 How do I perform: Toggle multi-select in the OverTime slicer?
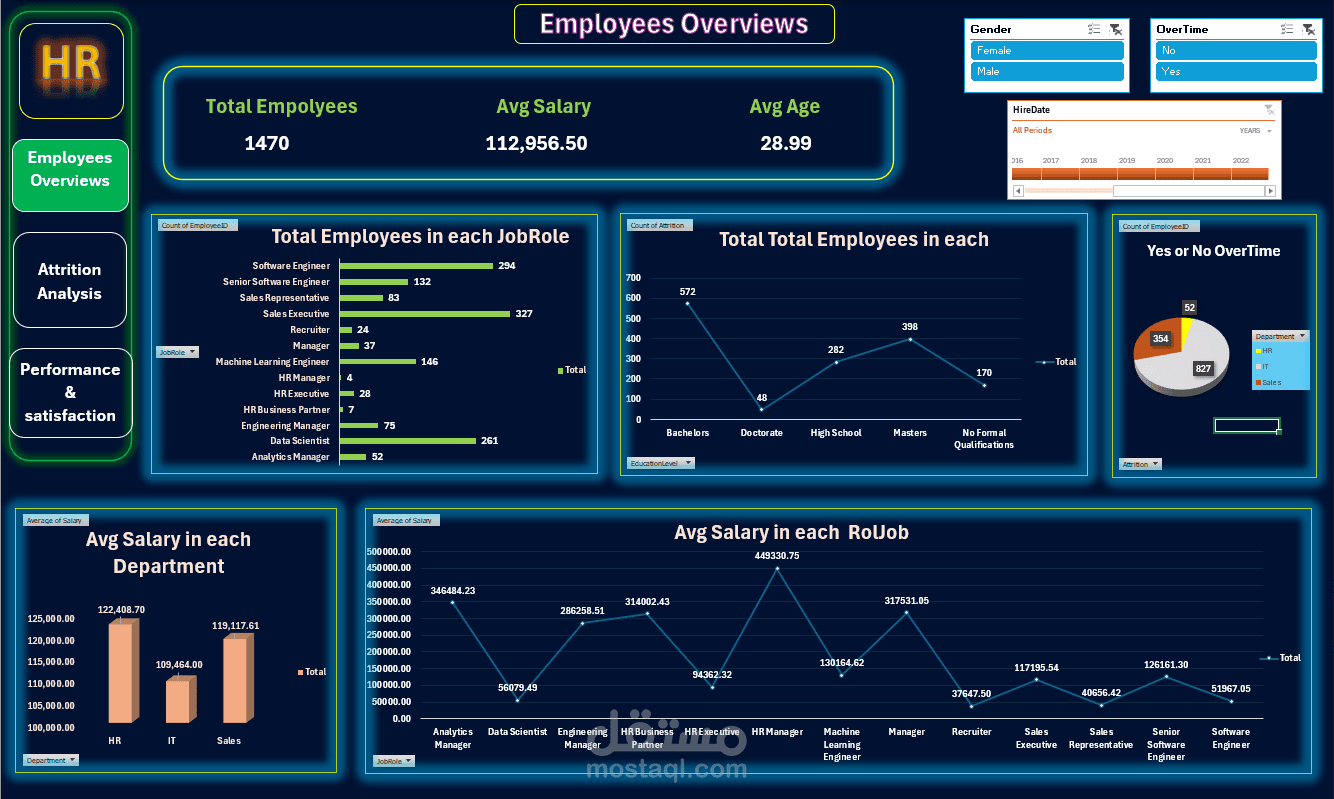coord(1287,30)
